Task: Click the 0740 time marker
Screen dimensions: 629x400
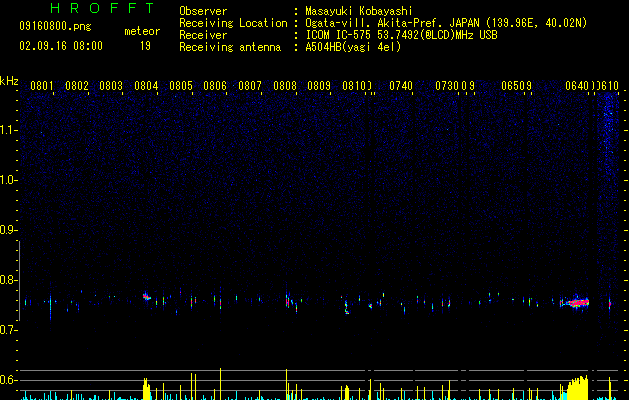Action: tap(401, 86)
